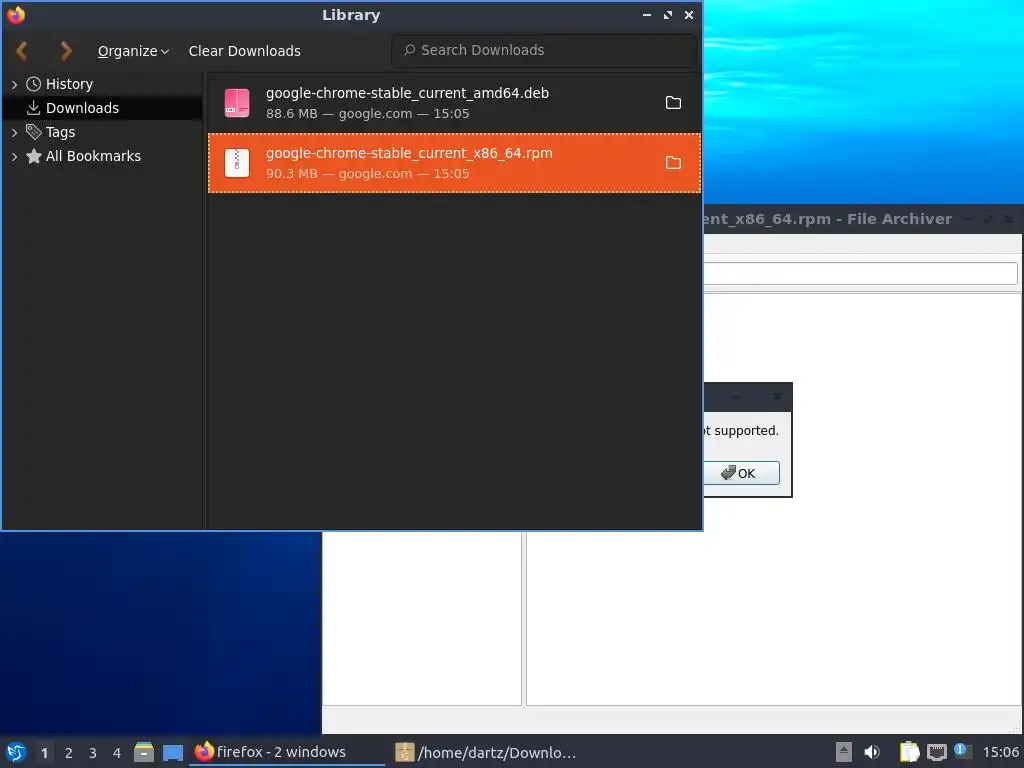The image size is (1024, 768).
Task: Click the pink .deb package file icon
Action: [x=237, y=103]
